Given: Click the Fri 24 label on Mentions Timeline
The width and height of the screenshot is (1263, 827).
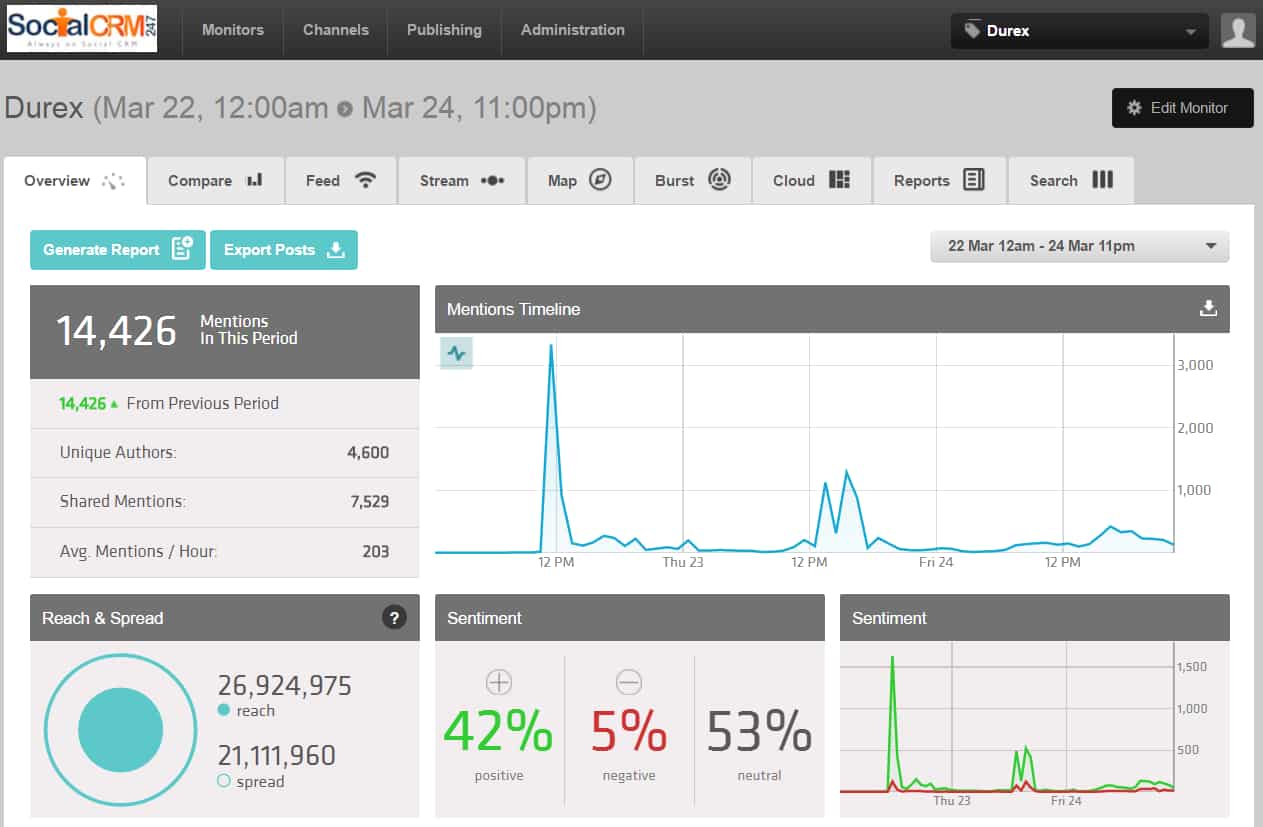Looking at the screenshot, I should (x=936, y=563).
